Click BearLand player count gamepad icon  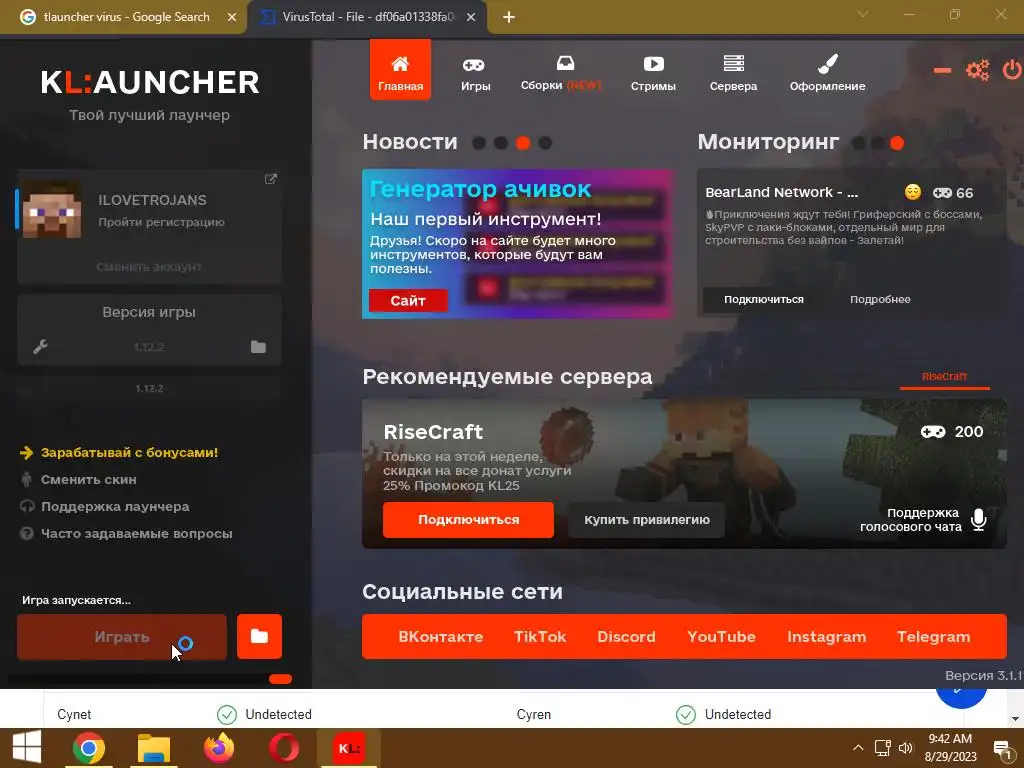click(x=942, y=193)
